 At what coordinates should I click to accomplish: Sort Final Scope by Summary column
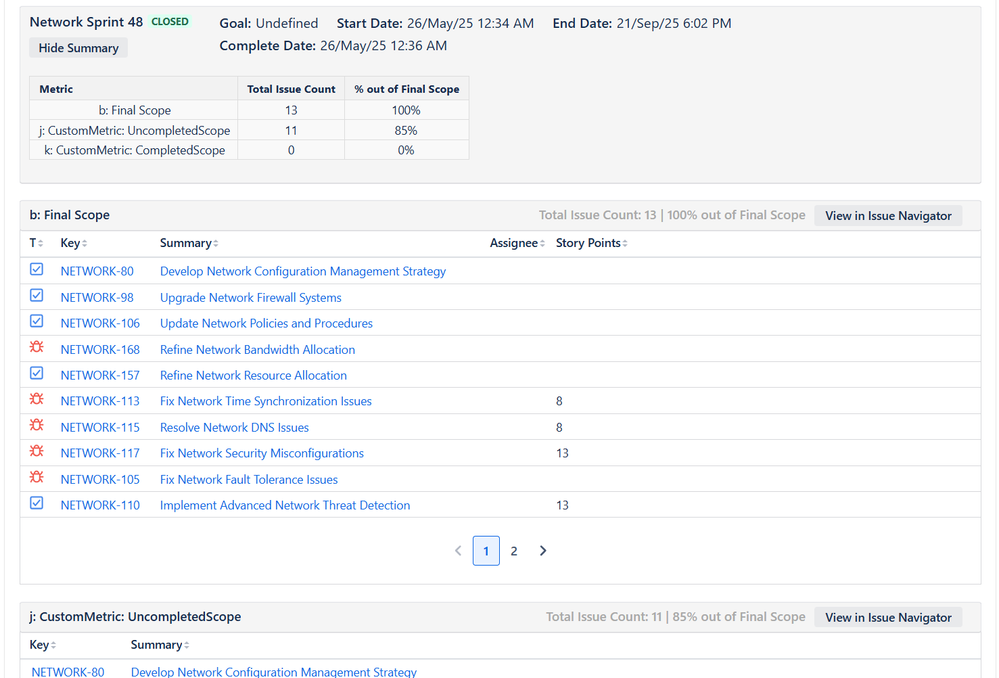click(189, 243)
